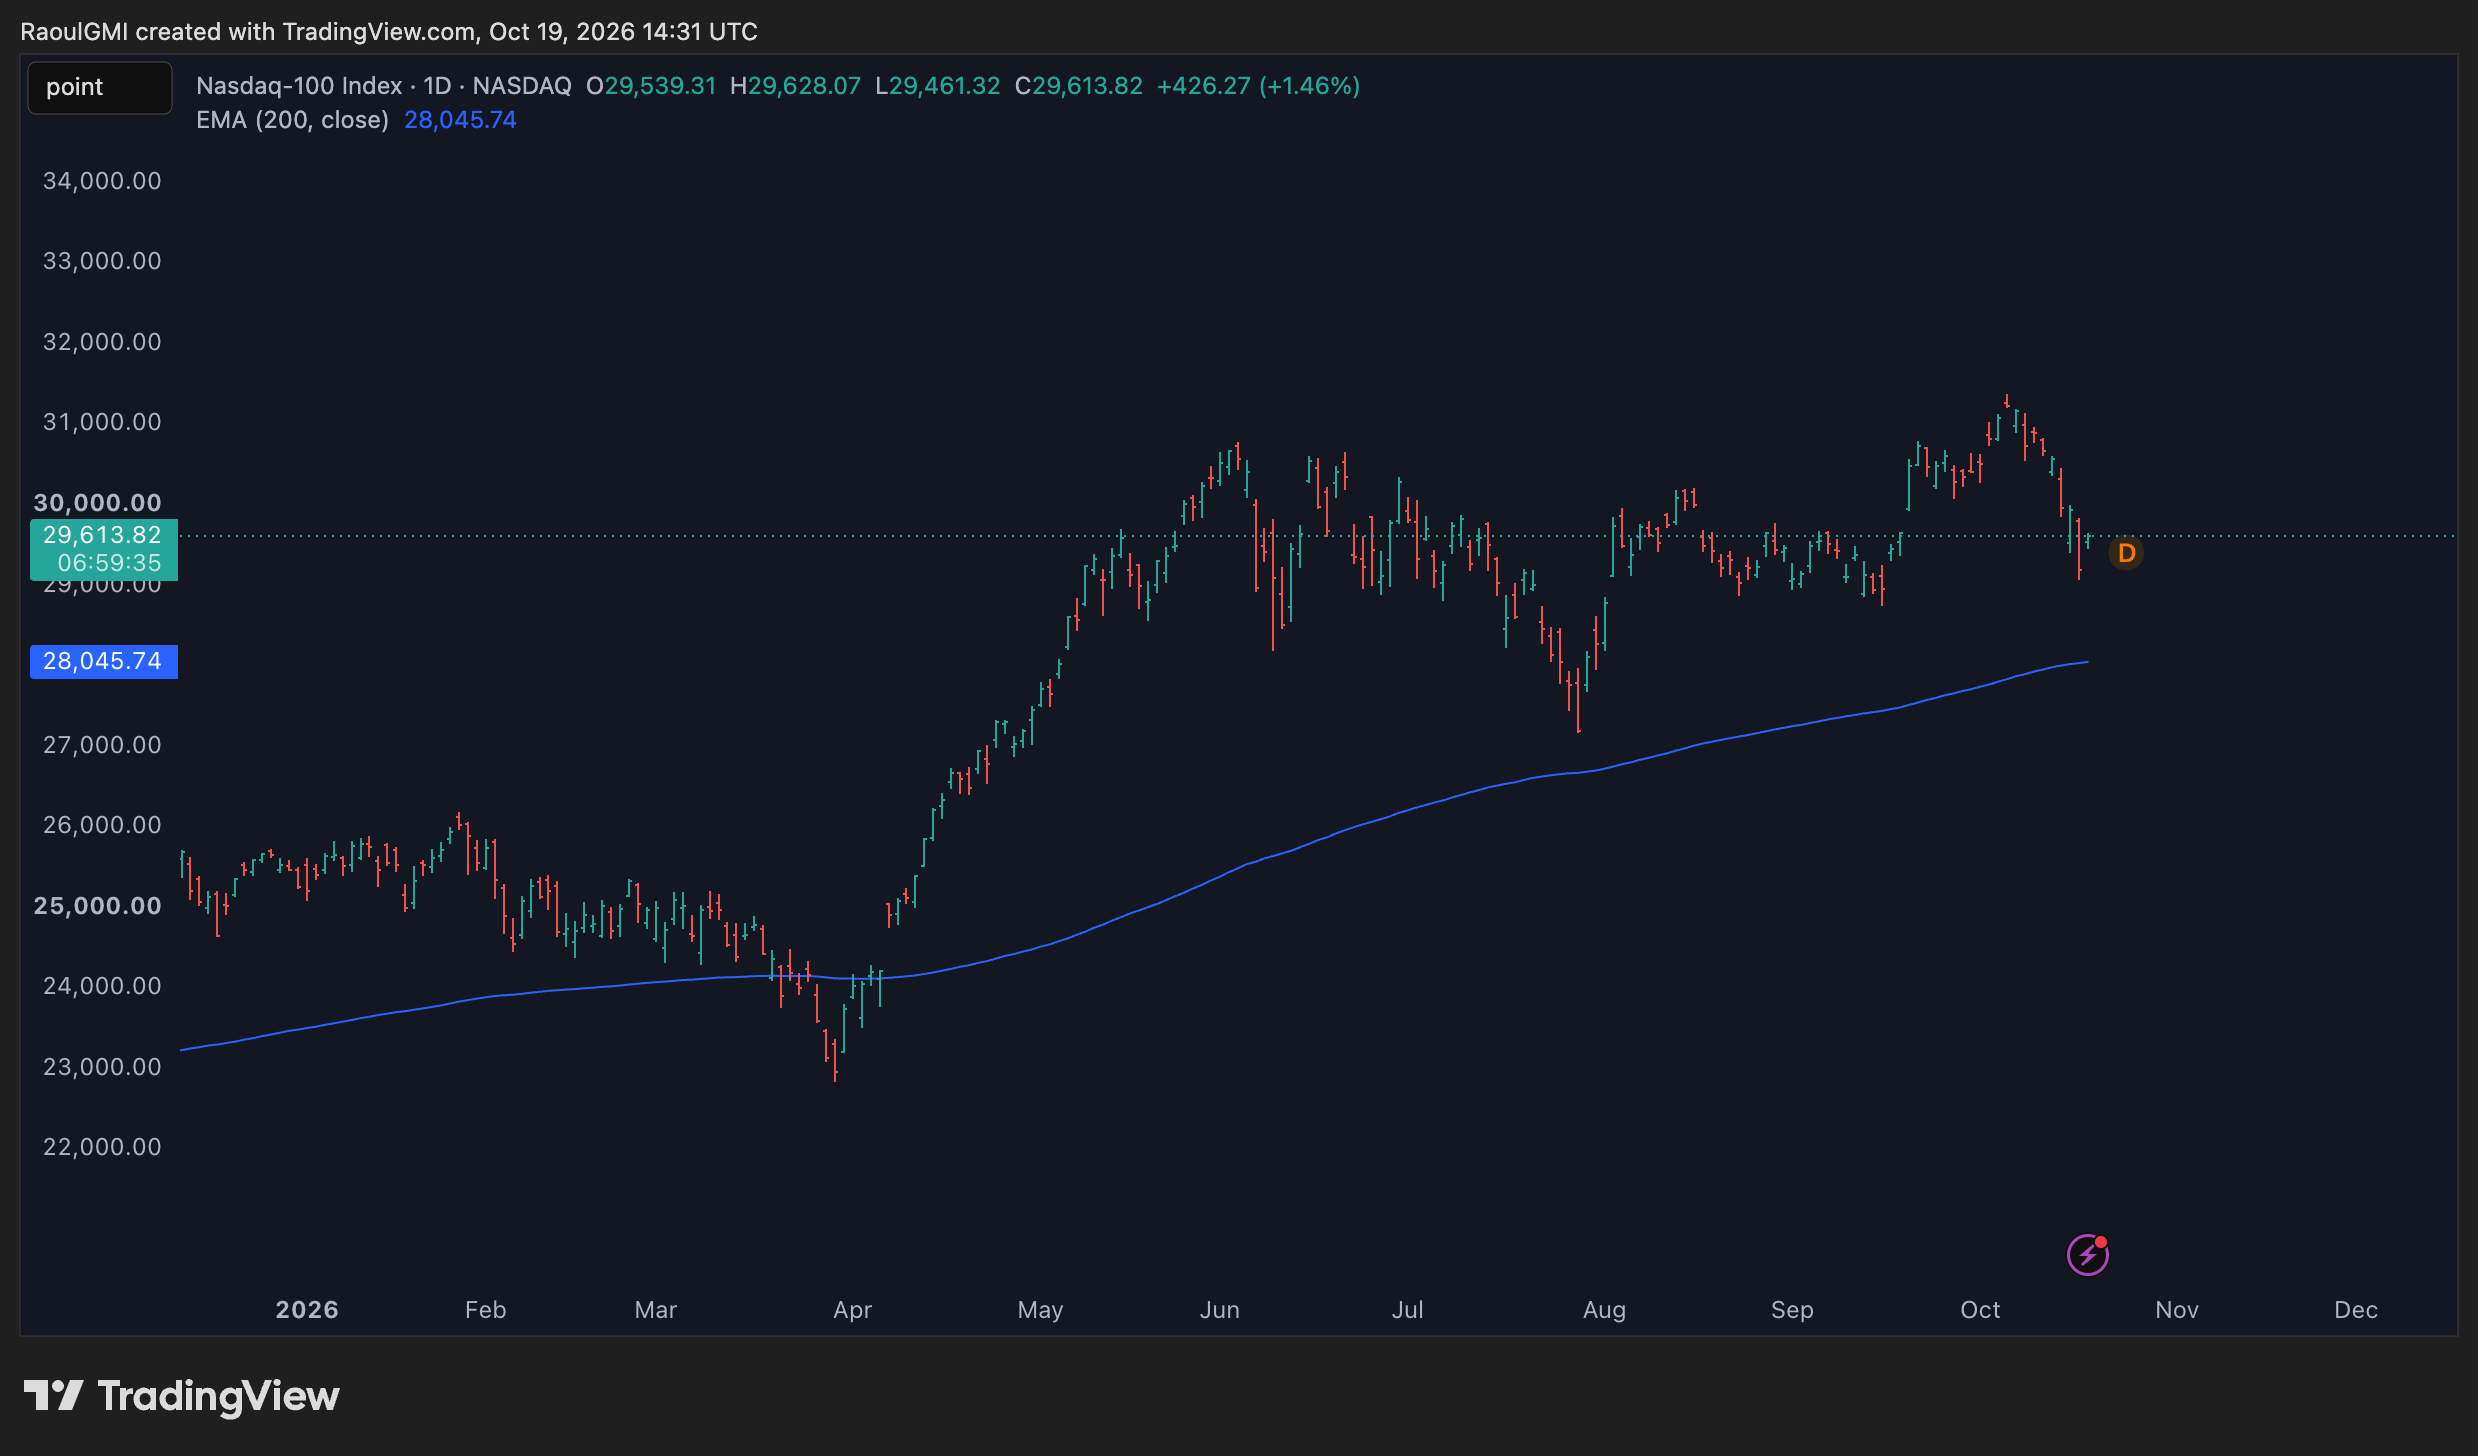
Task: Click the open value O29,539.31
Action: coord(651,86)
